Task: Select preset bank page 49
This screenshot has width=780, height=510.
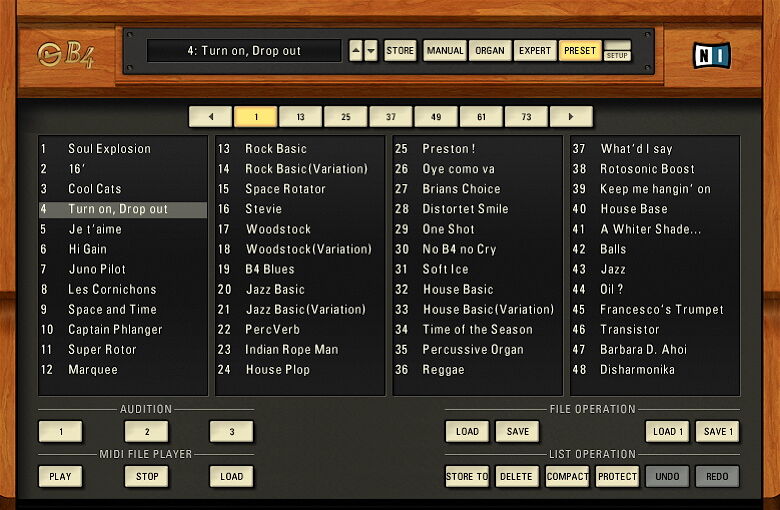Action: click(436, 117)
